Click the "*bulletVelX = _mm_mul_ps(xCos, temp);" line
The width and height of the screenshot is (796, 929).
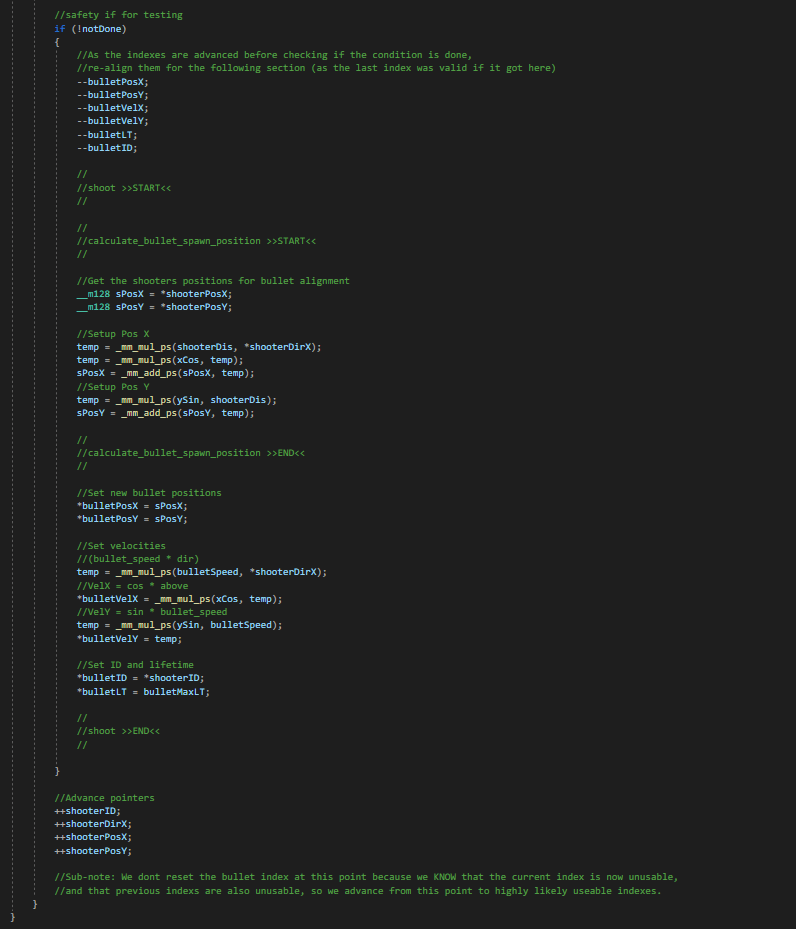pyautogui.click(x=179, y=598)
